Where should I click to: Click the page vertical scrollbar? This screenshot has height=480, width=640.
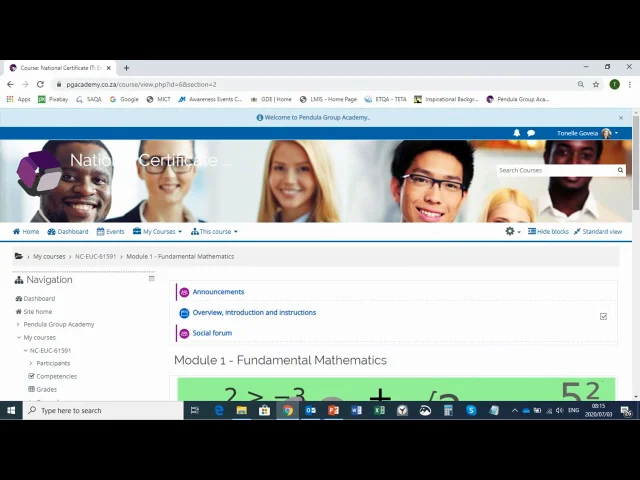pyautogui.click(x=636, y=163)
